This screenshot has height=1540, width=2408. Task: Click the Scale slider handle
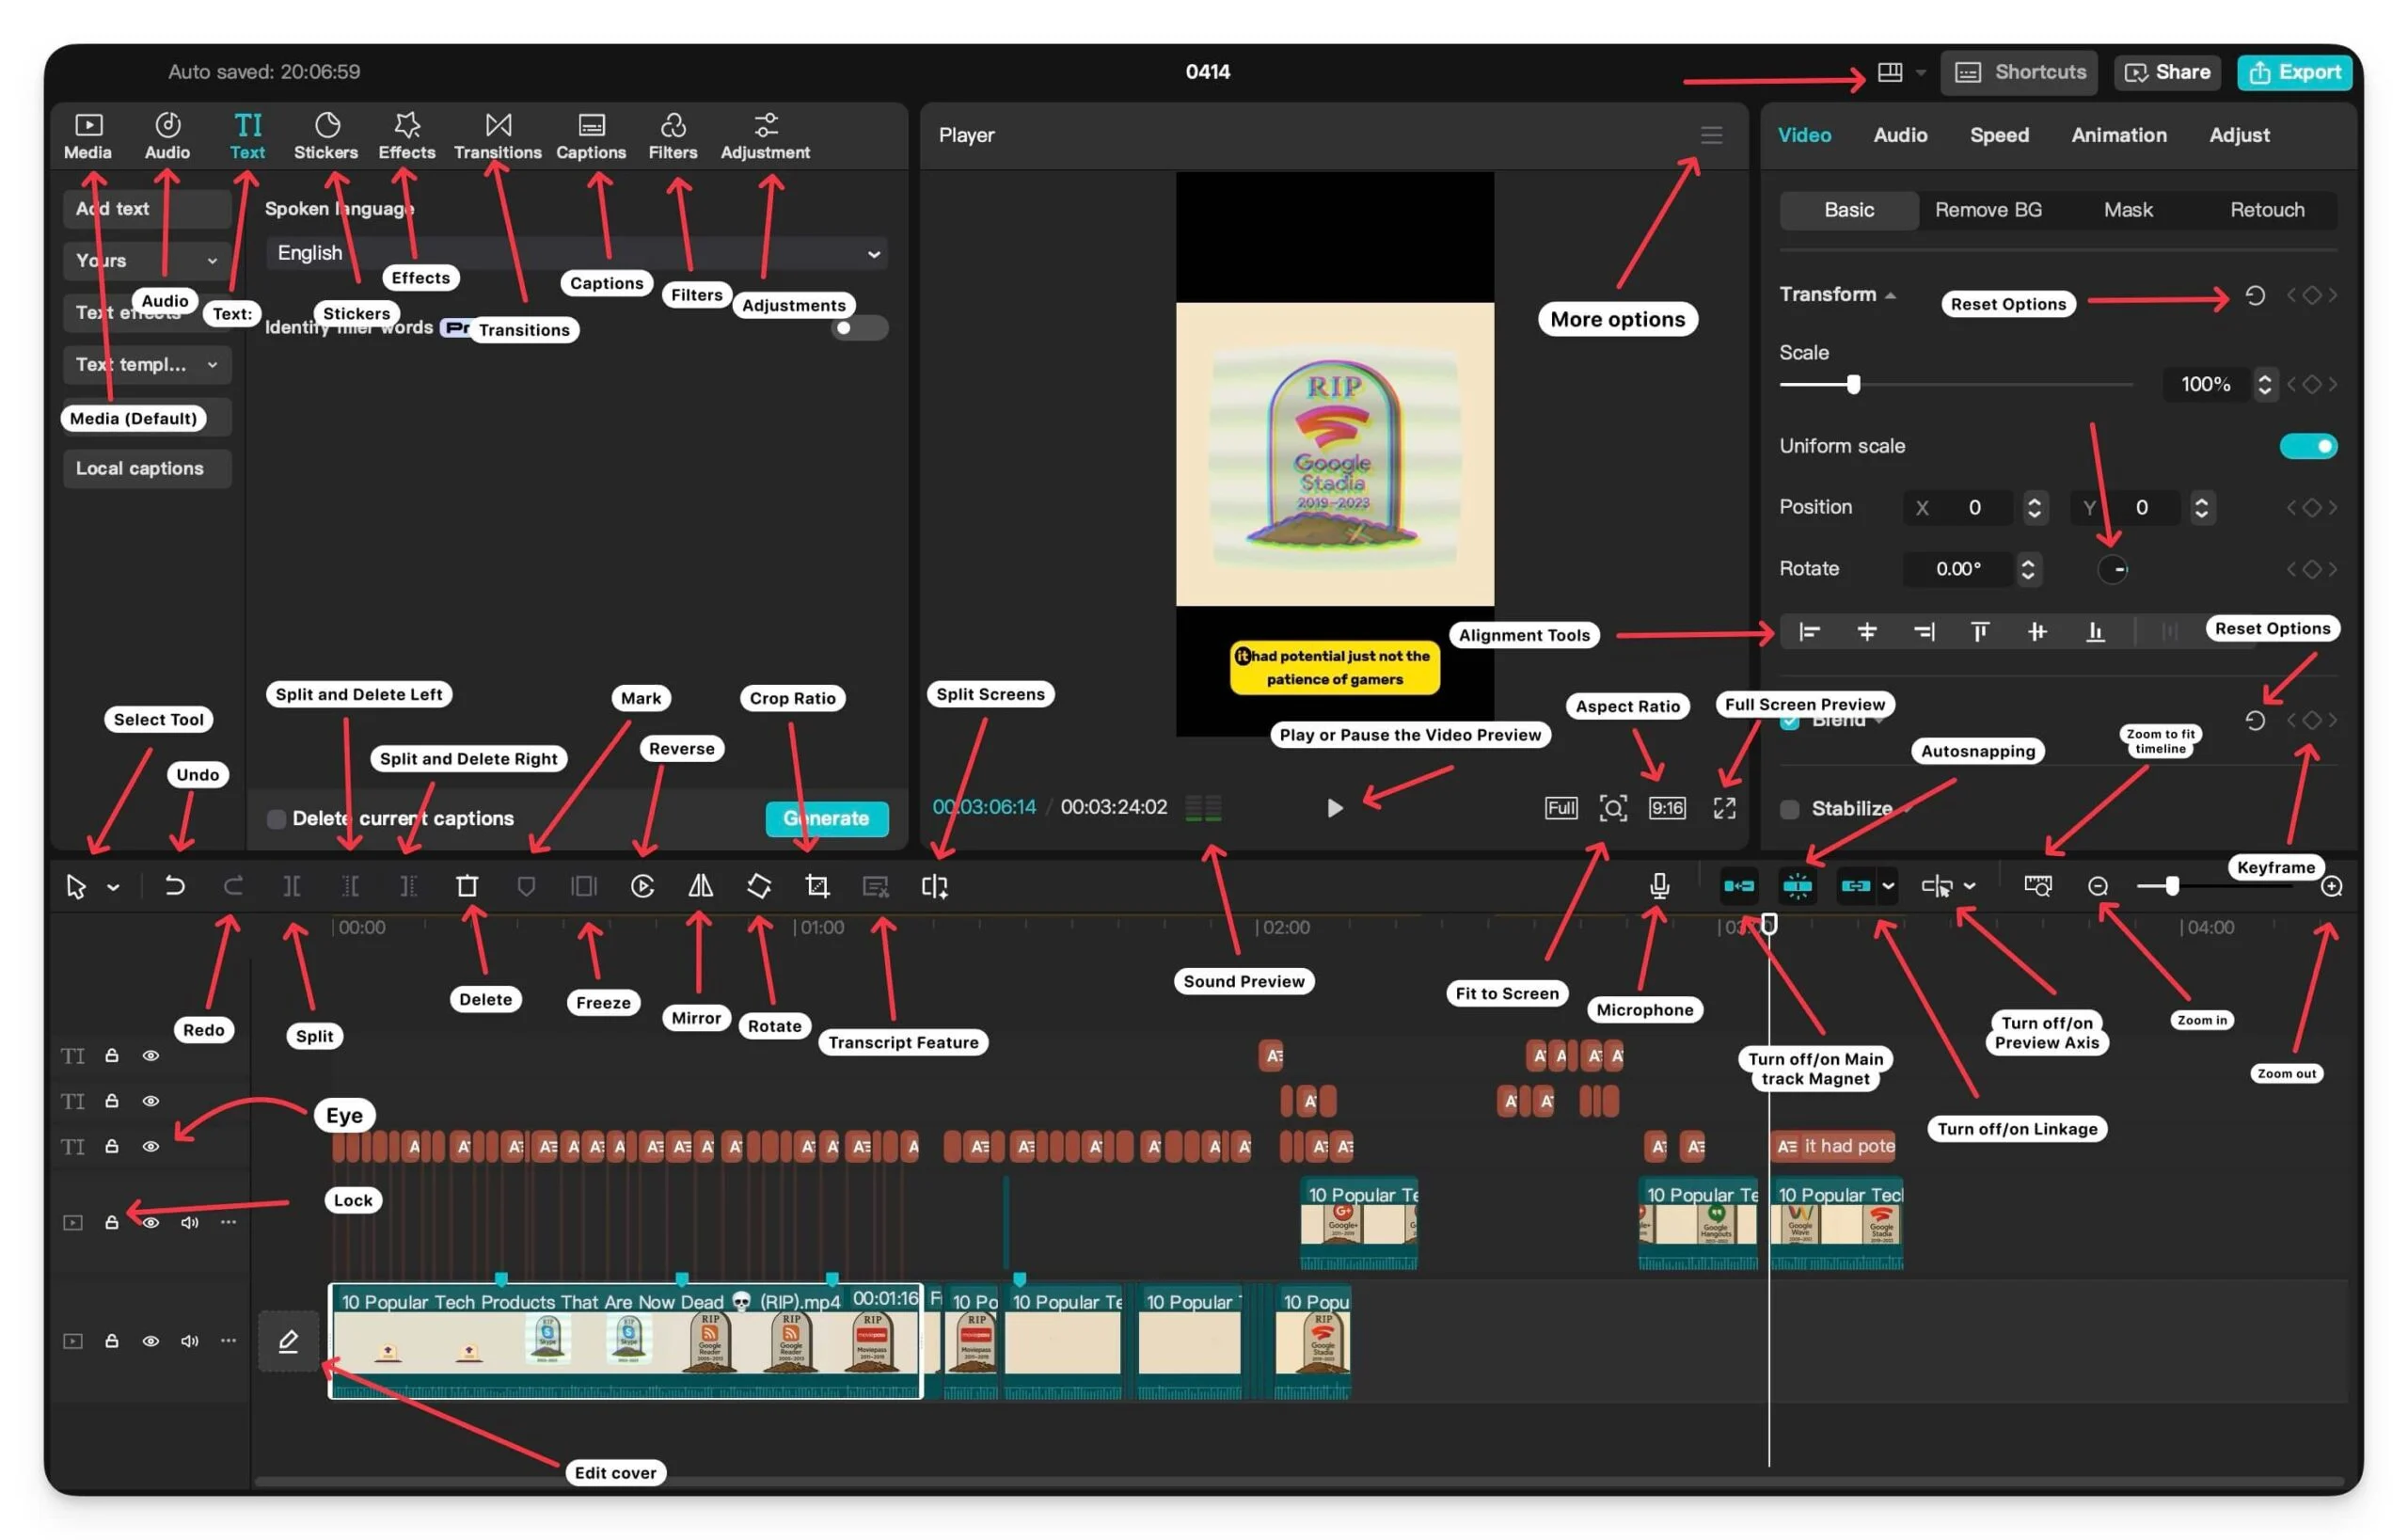tap(1853, 385)
